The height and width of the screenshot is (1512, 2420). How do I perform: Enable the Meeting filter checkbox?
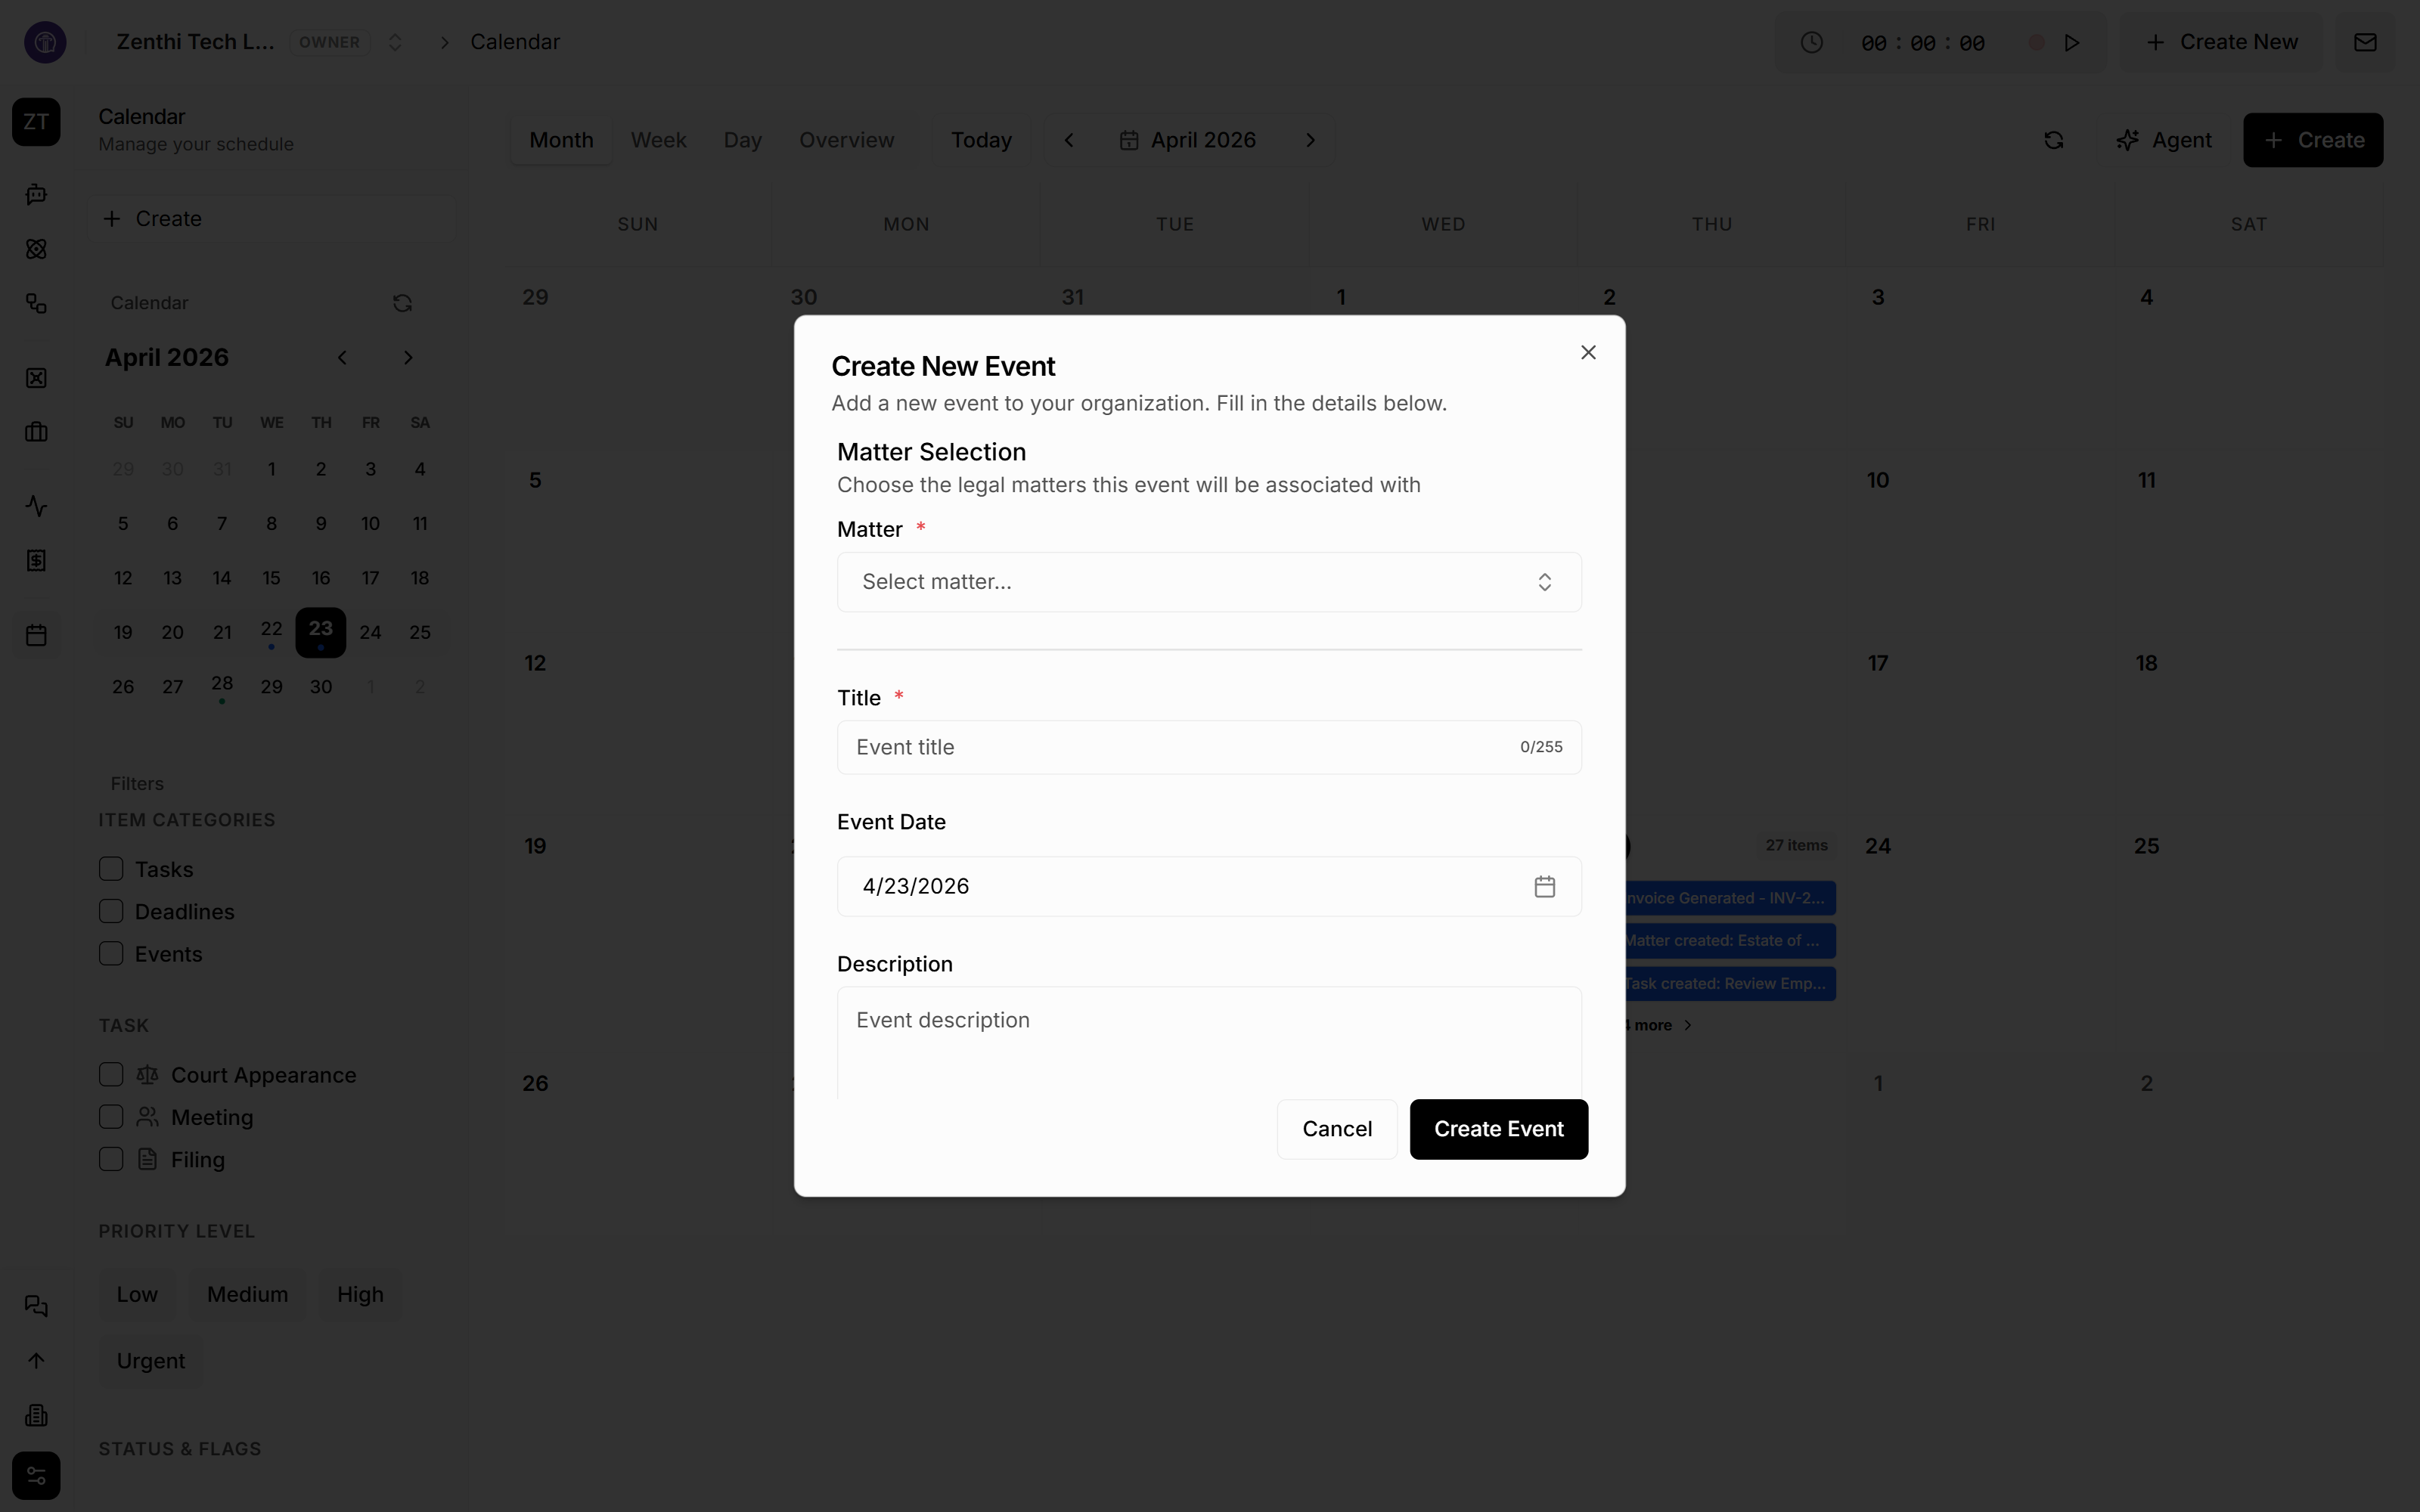click(111, 1116)
